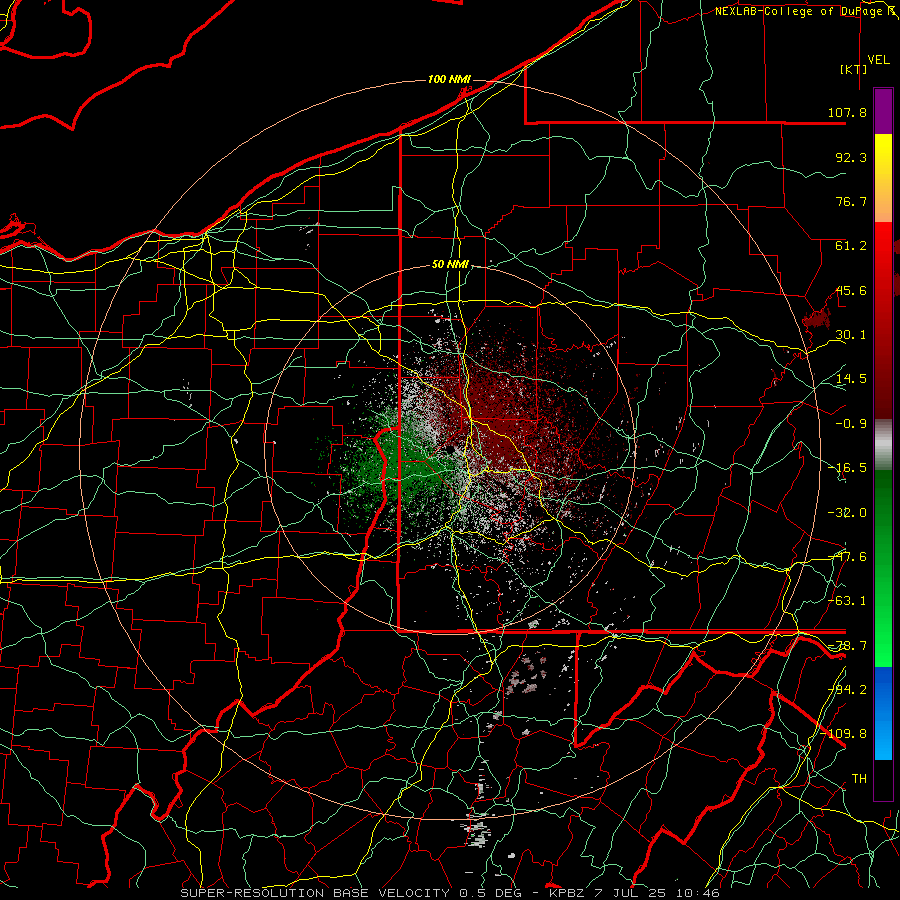Click the black TH band on the color bar
The image size is (900, 900).
click(883, 779)
